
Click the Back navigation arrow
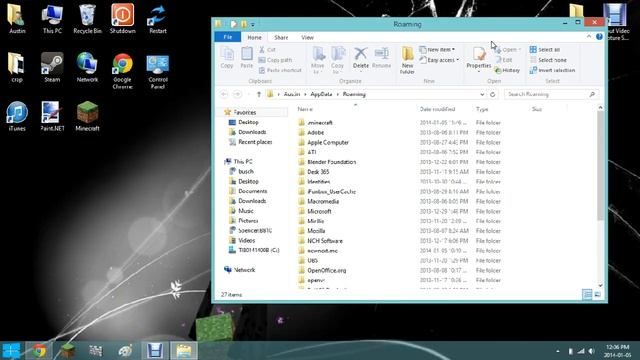[x=224, y=94]
